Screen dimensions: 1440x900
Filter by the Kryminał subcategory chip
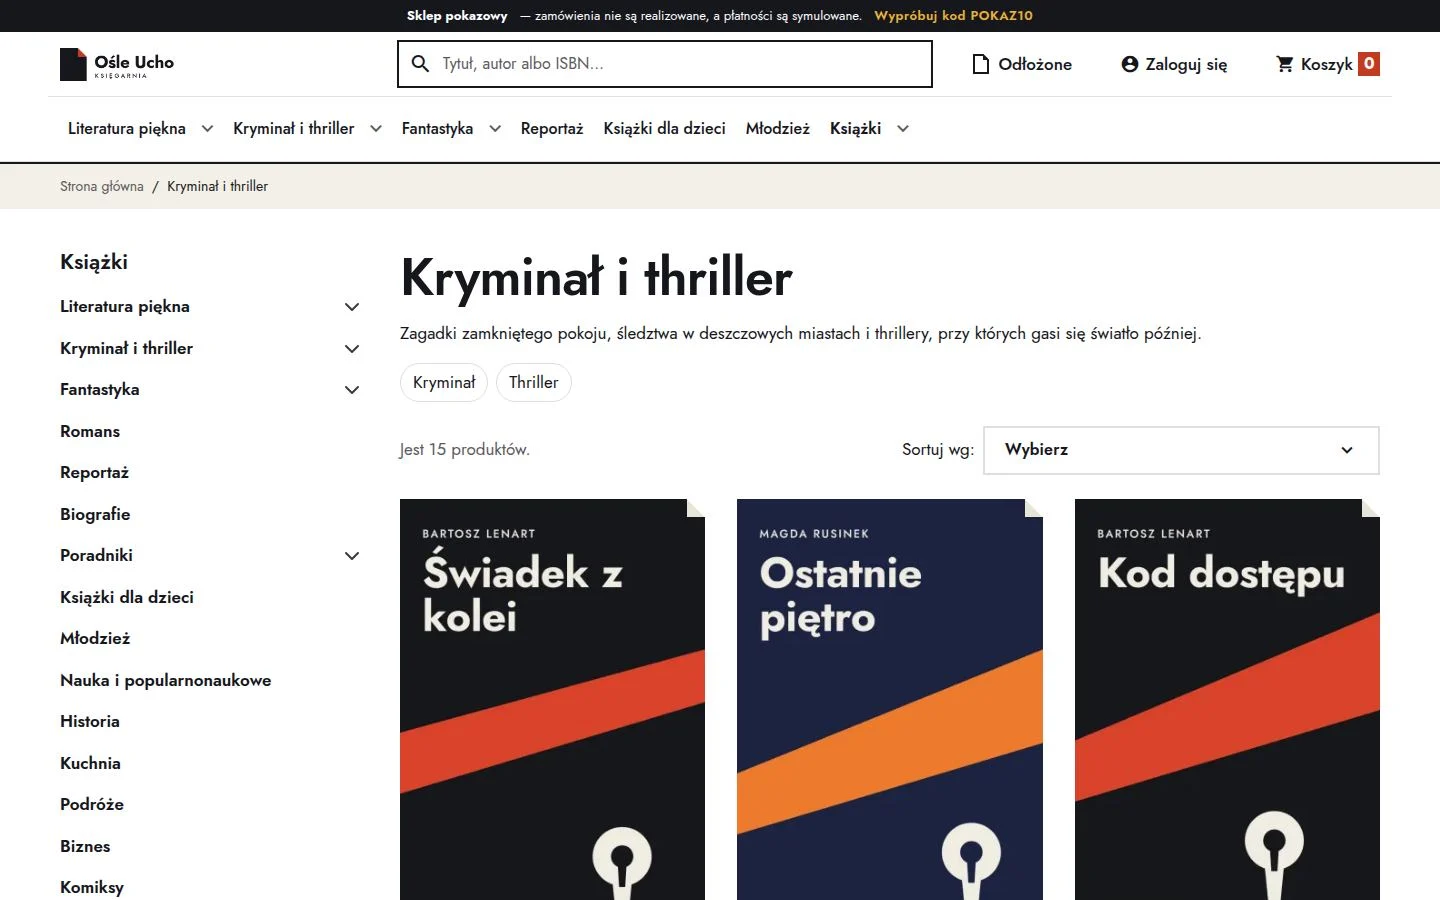click(x=444, y=383)
